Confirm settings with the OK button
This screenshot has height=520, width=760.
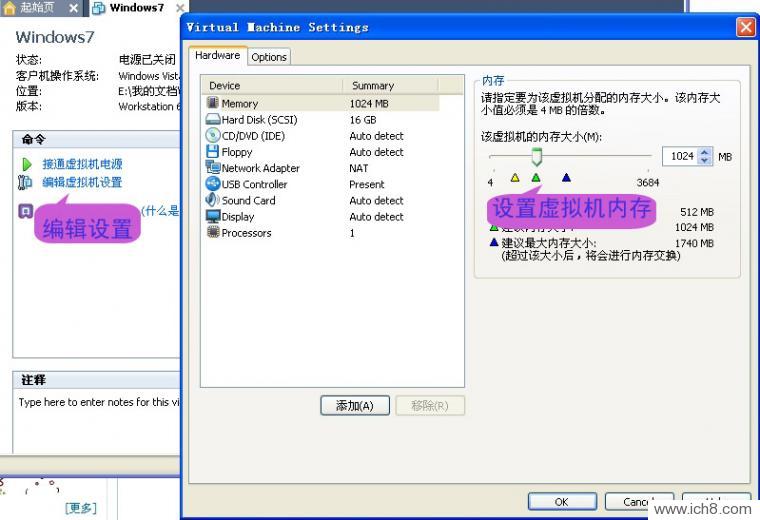pos(562,502)
